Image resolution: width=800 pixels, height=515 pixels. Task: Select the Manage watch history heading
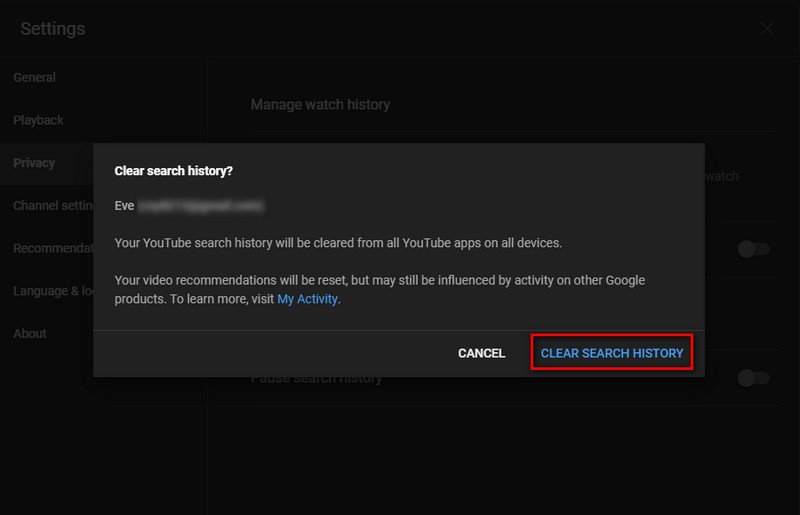click(x=320, y=105)
